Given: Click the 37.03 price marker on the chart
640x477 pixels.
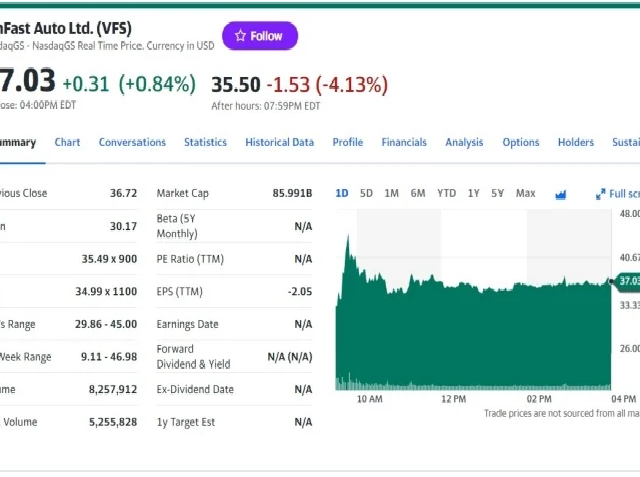Looking at the screenshot, I should click(627, 281).
